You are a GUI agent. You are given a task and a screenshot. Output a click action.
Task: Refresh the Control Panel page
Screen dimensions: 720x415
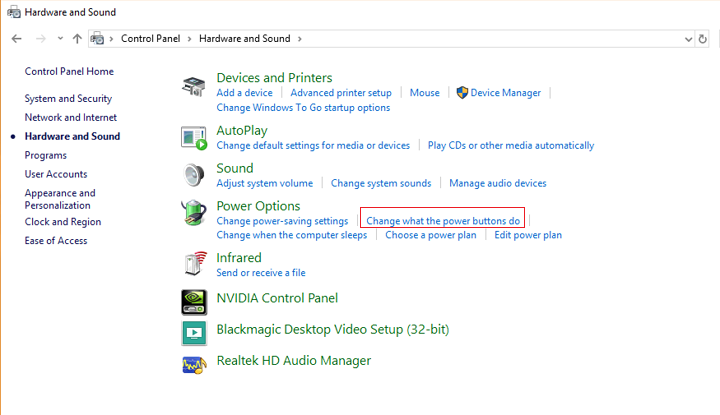point(704,39)
